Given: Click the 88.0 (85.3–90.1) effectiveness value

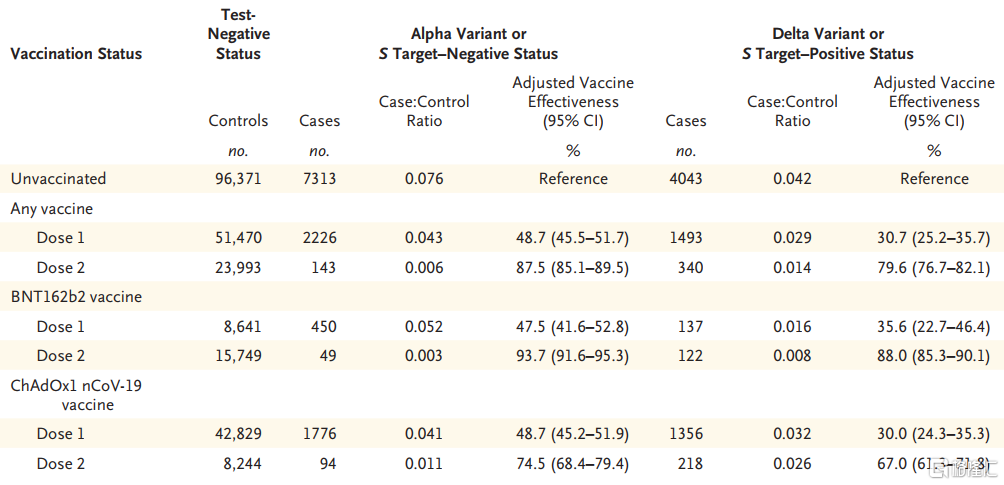Looking at the screenshot, I should tap(934, 356).
